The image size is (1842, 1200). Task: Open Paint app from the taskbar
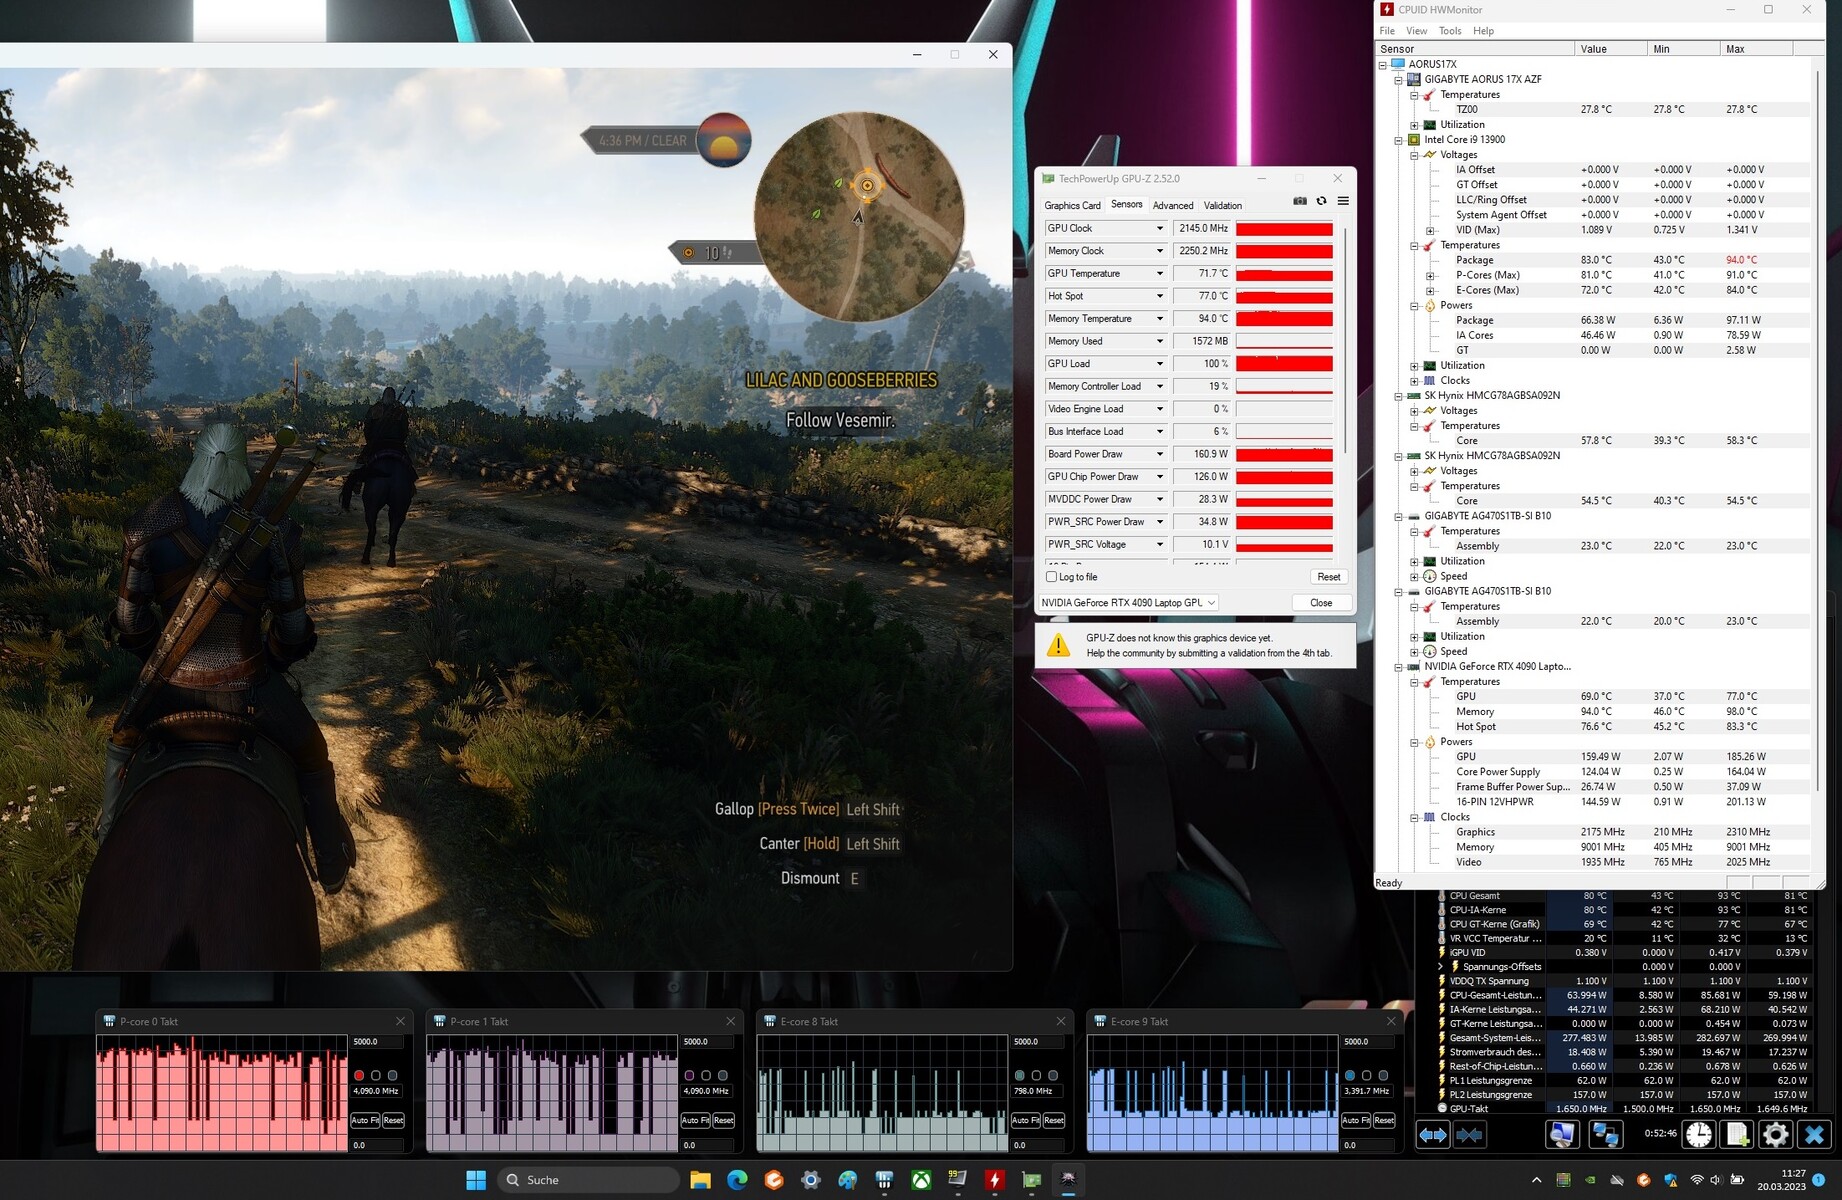847,1180
